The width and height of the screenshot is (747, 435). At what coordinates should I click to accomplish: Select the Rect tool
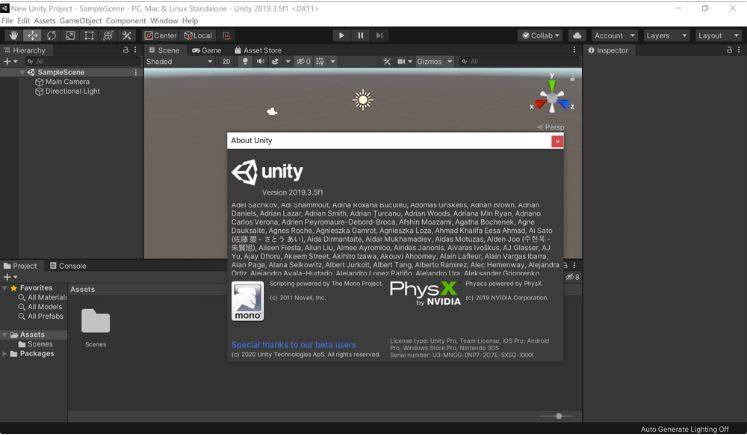point(89,36)
